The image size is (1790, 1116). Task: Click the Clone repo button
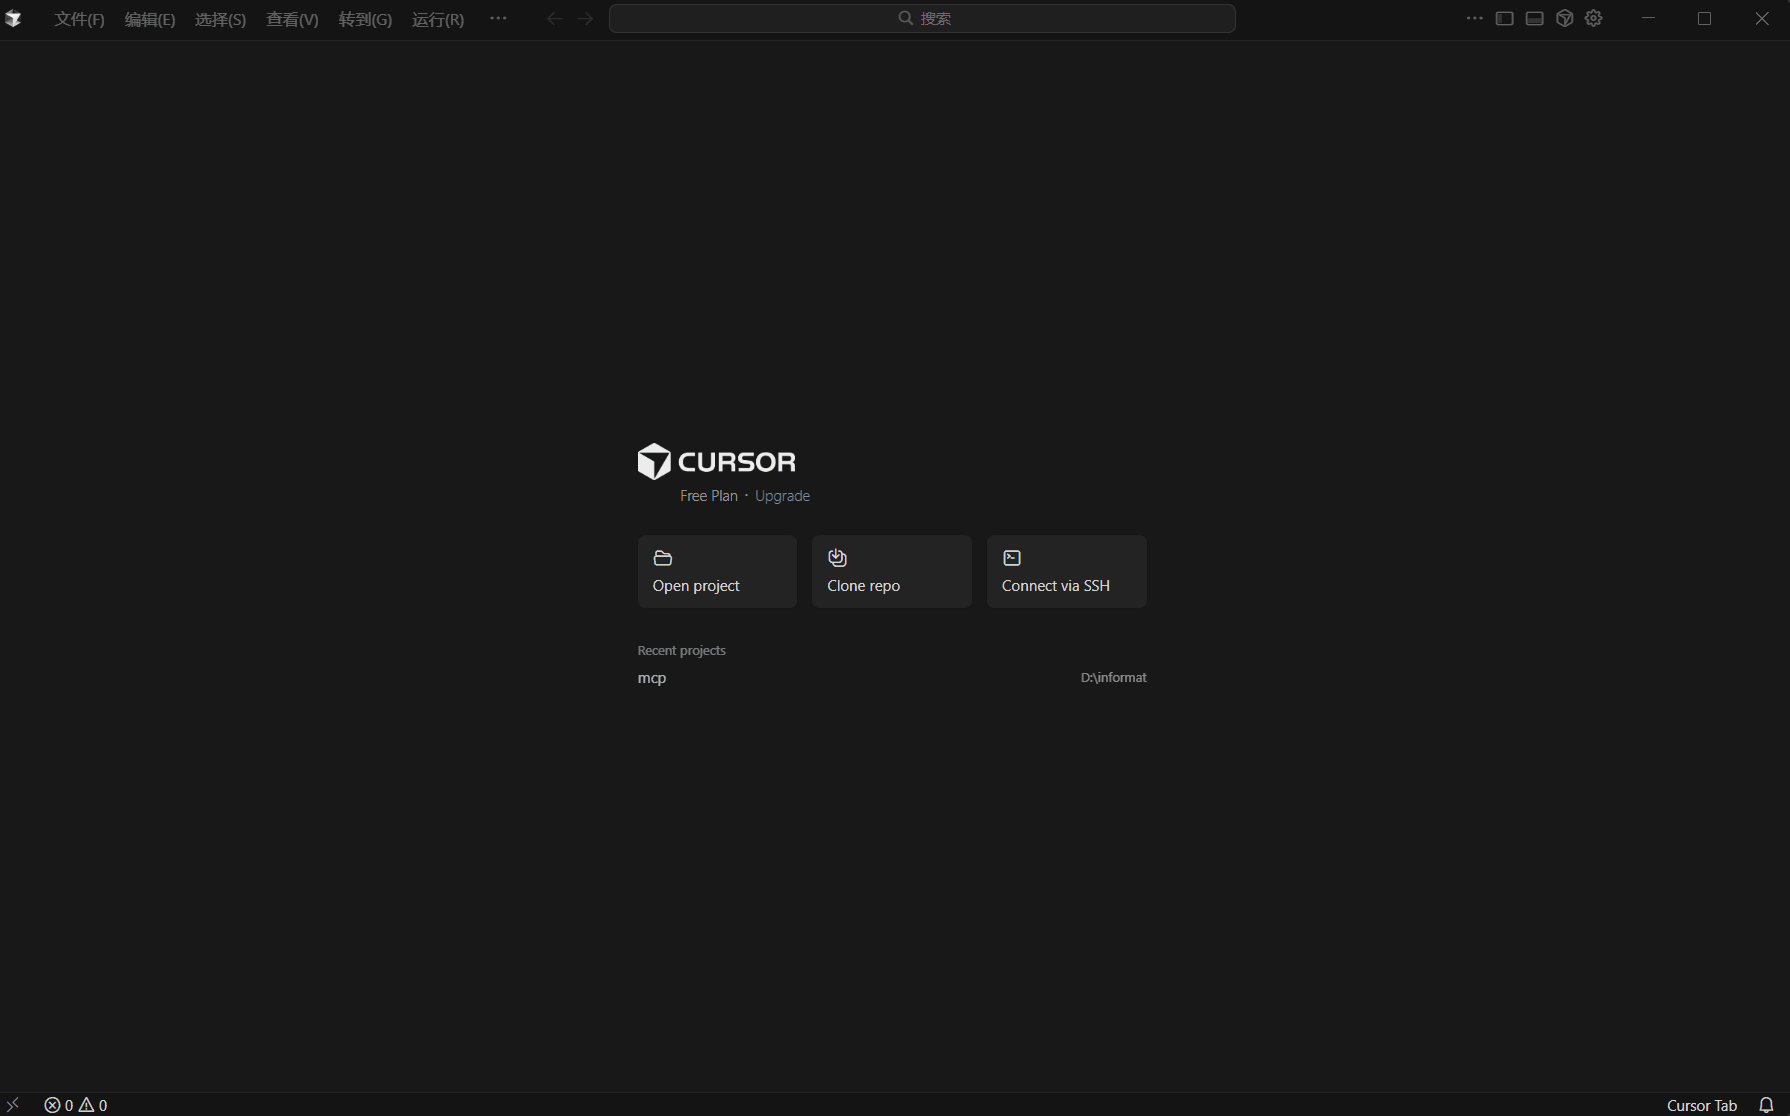(890, 571)
